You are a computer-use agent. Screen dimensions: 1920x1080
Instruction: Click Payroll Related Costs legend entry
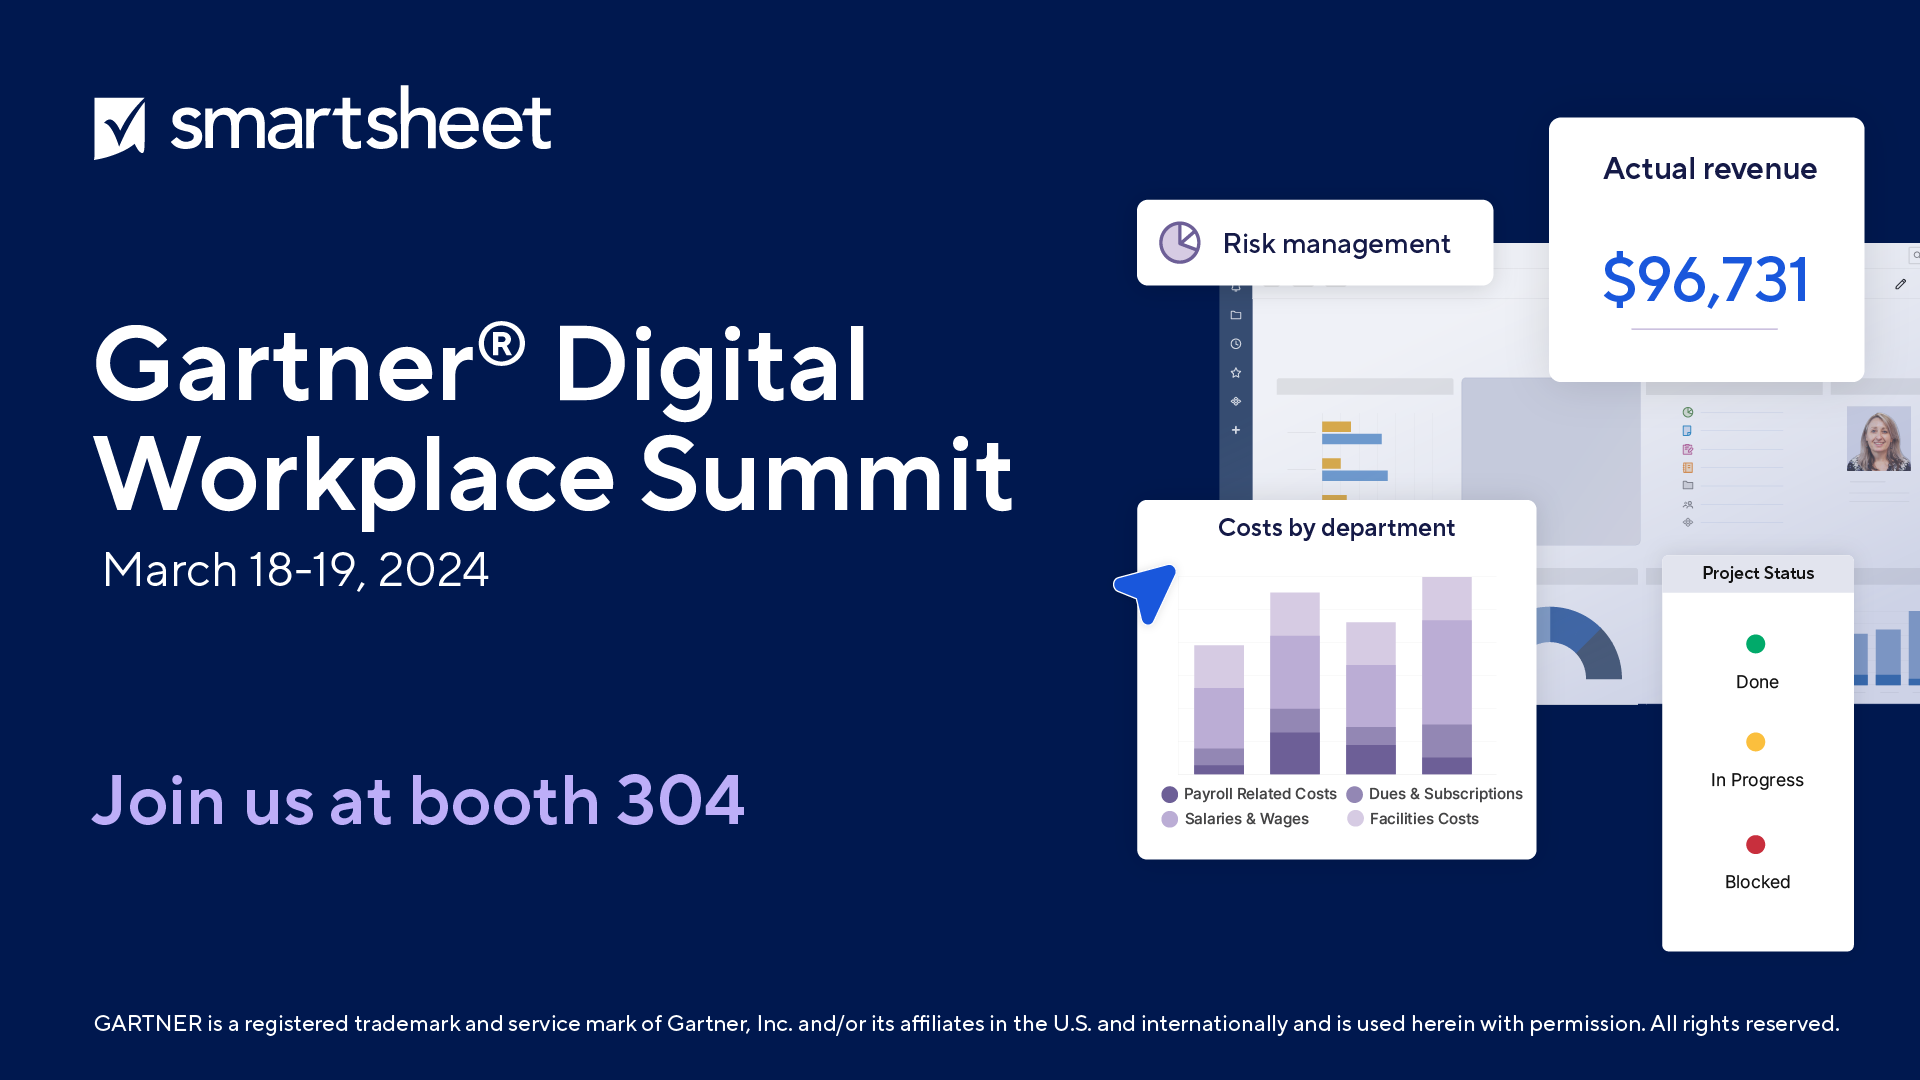1259,794
